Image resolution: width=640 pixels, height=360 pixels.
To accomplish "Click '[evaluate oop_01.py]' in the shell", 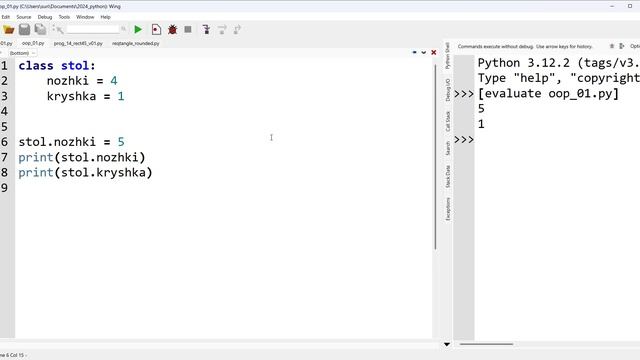I will click(x=548, y=93).
